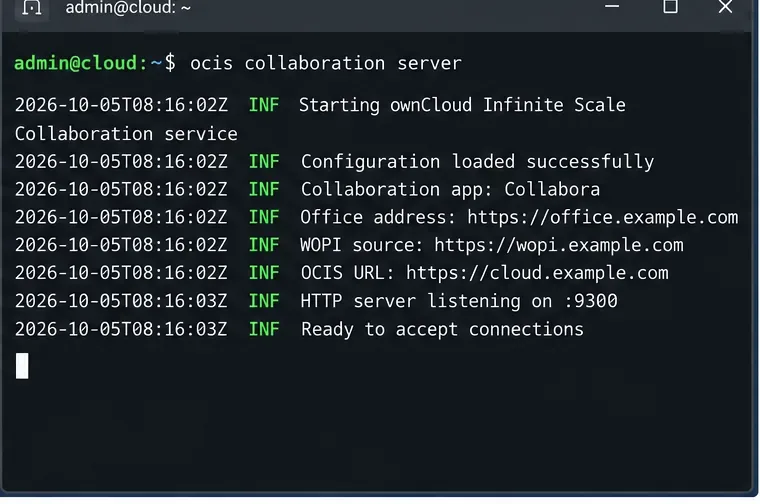Click the terminal icon in the title bar

click(32, 7)
